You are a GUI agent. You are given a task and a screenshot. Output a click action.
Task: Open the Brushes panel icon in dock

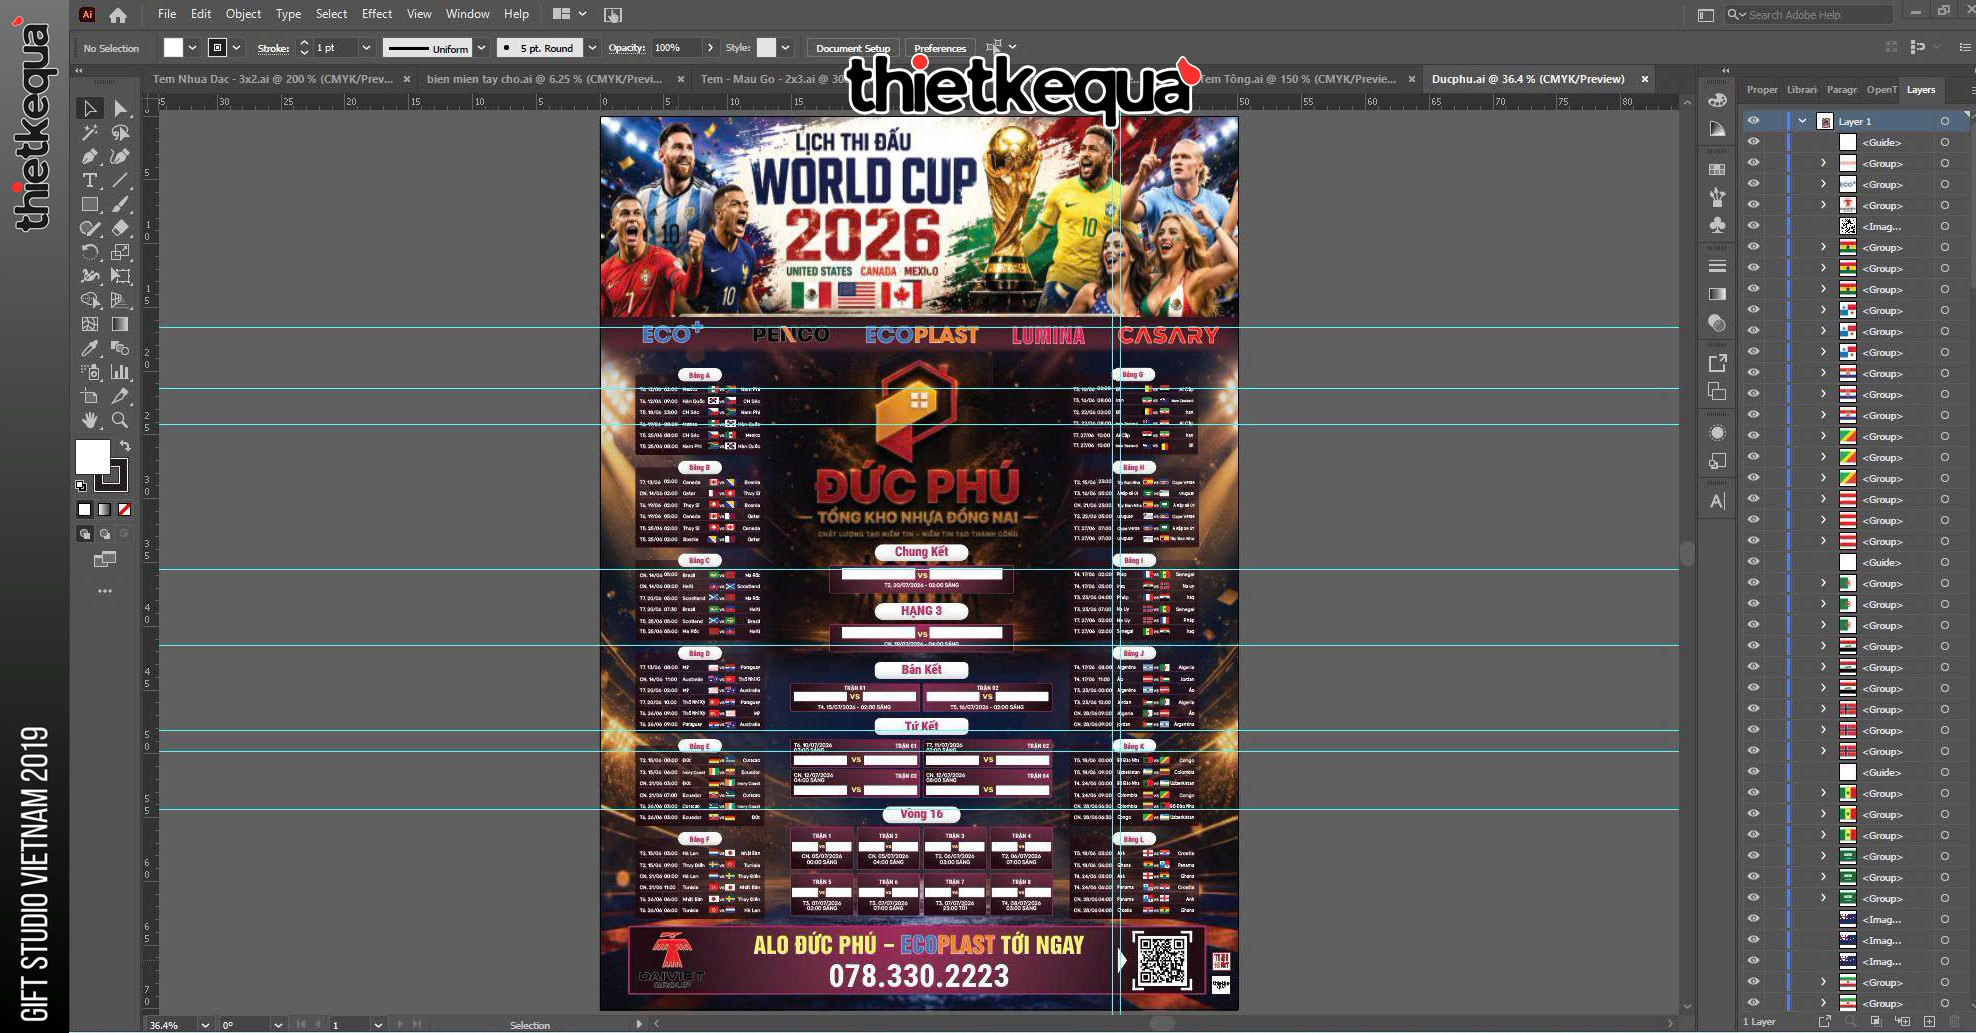pyautogui.click(x=1717, y=197)
